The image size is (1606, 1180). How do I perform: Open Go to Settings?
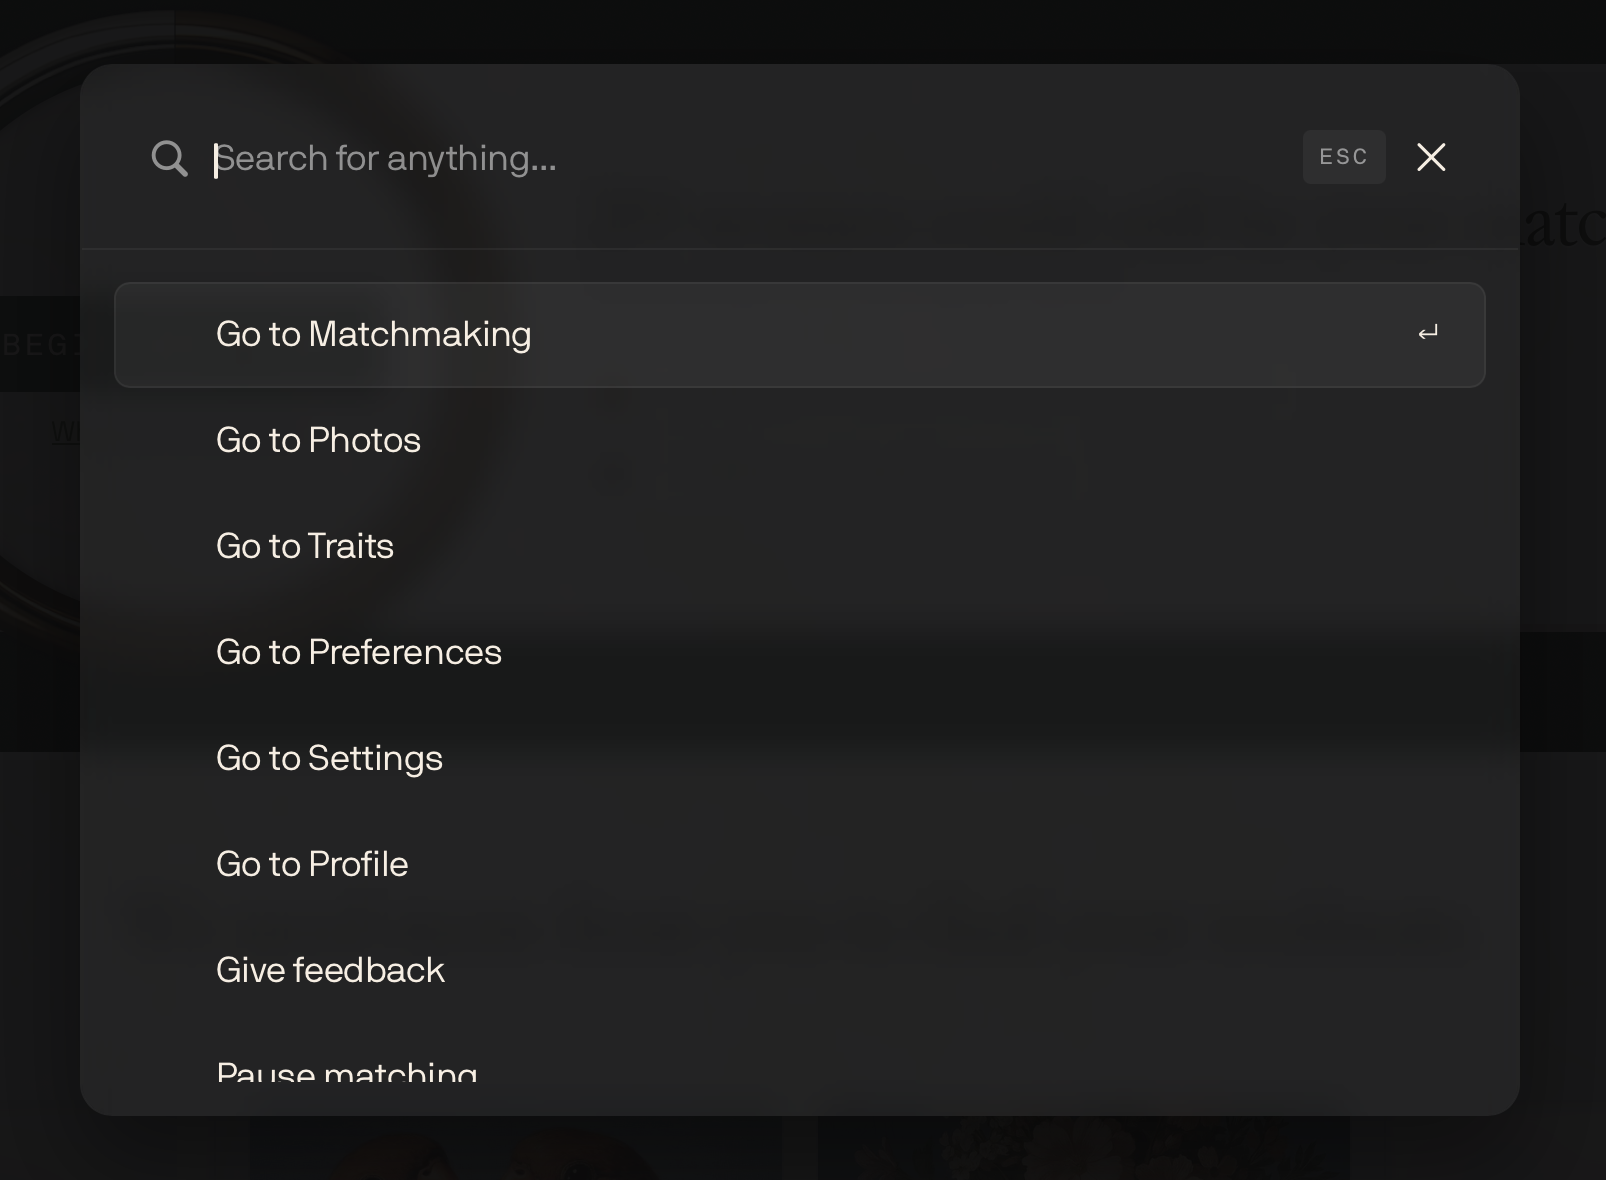pyautogui.click(x=800, y=759)
